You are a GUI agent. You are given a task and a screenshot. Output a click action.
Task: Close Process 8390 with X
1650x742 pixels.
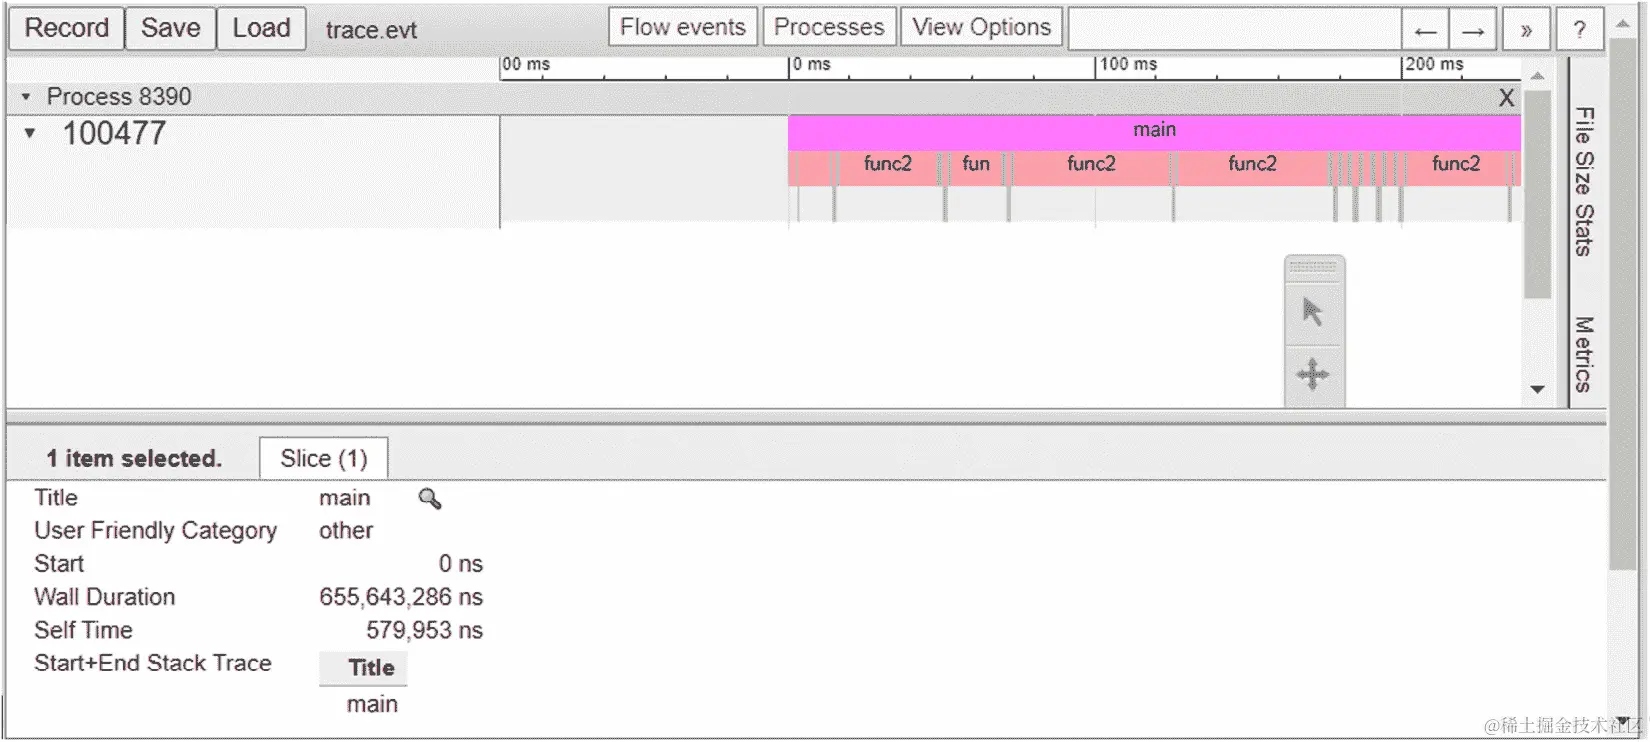pyautogui.click(x=1506, y=98)
